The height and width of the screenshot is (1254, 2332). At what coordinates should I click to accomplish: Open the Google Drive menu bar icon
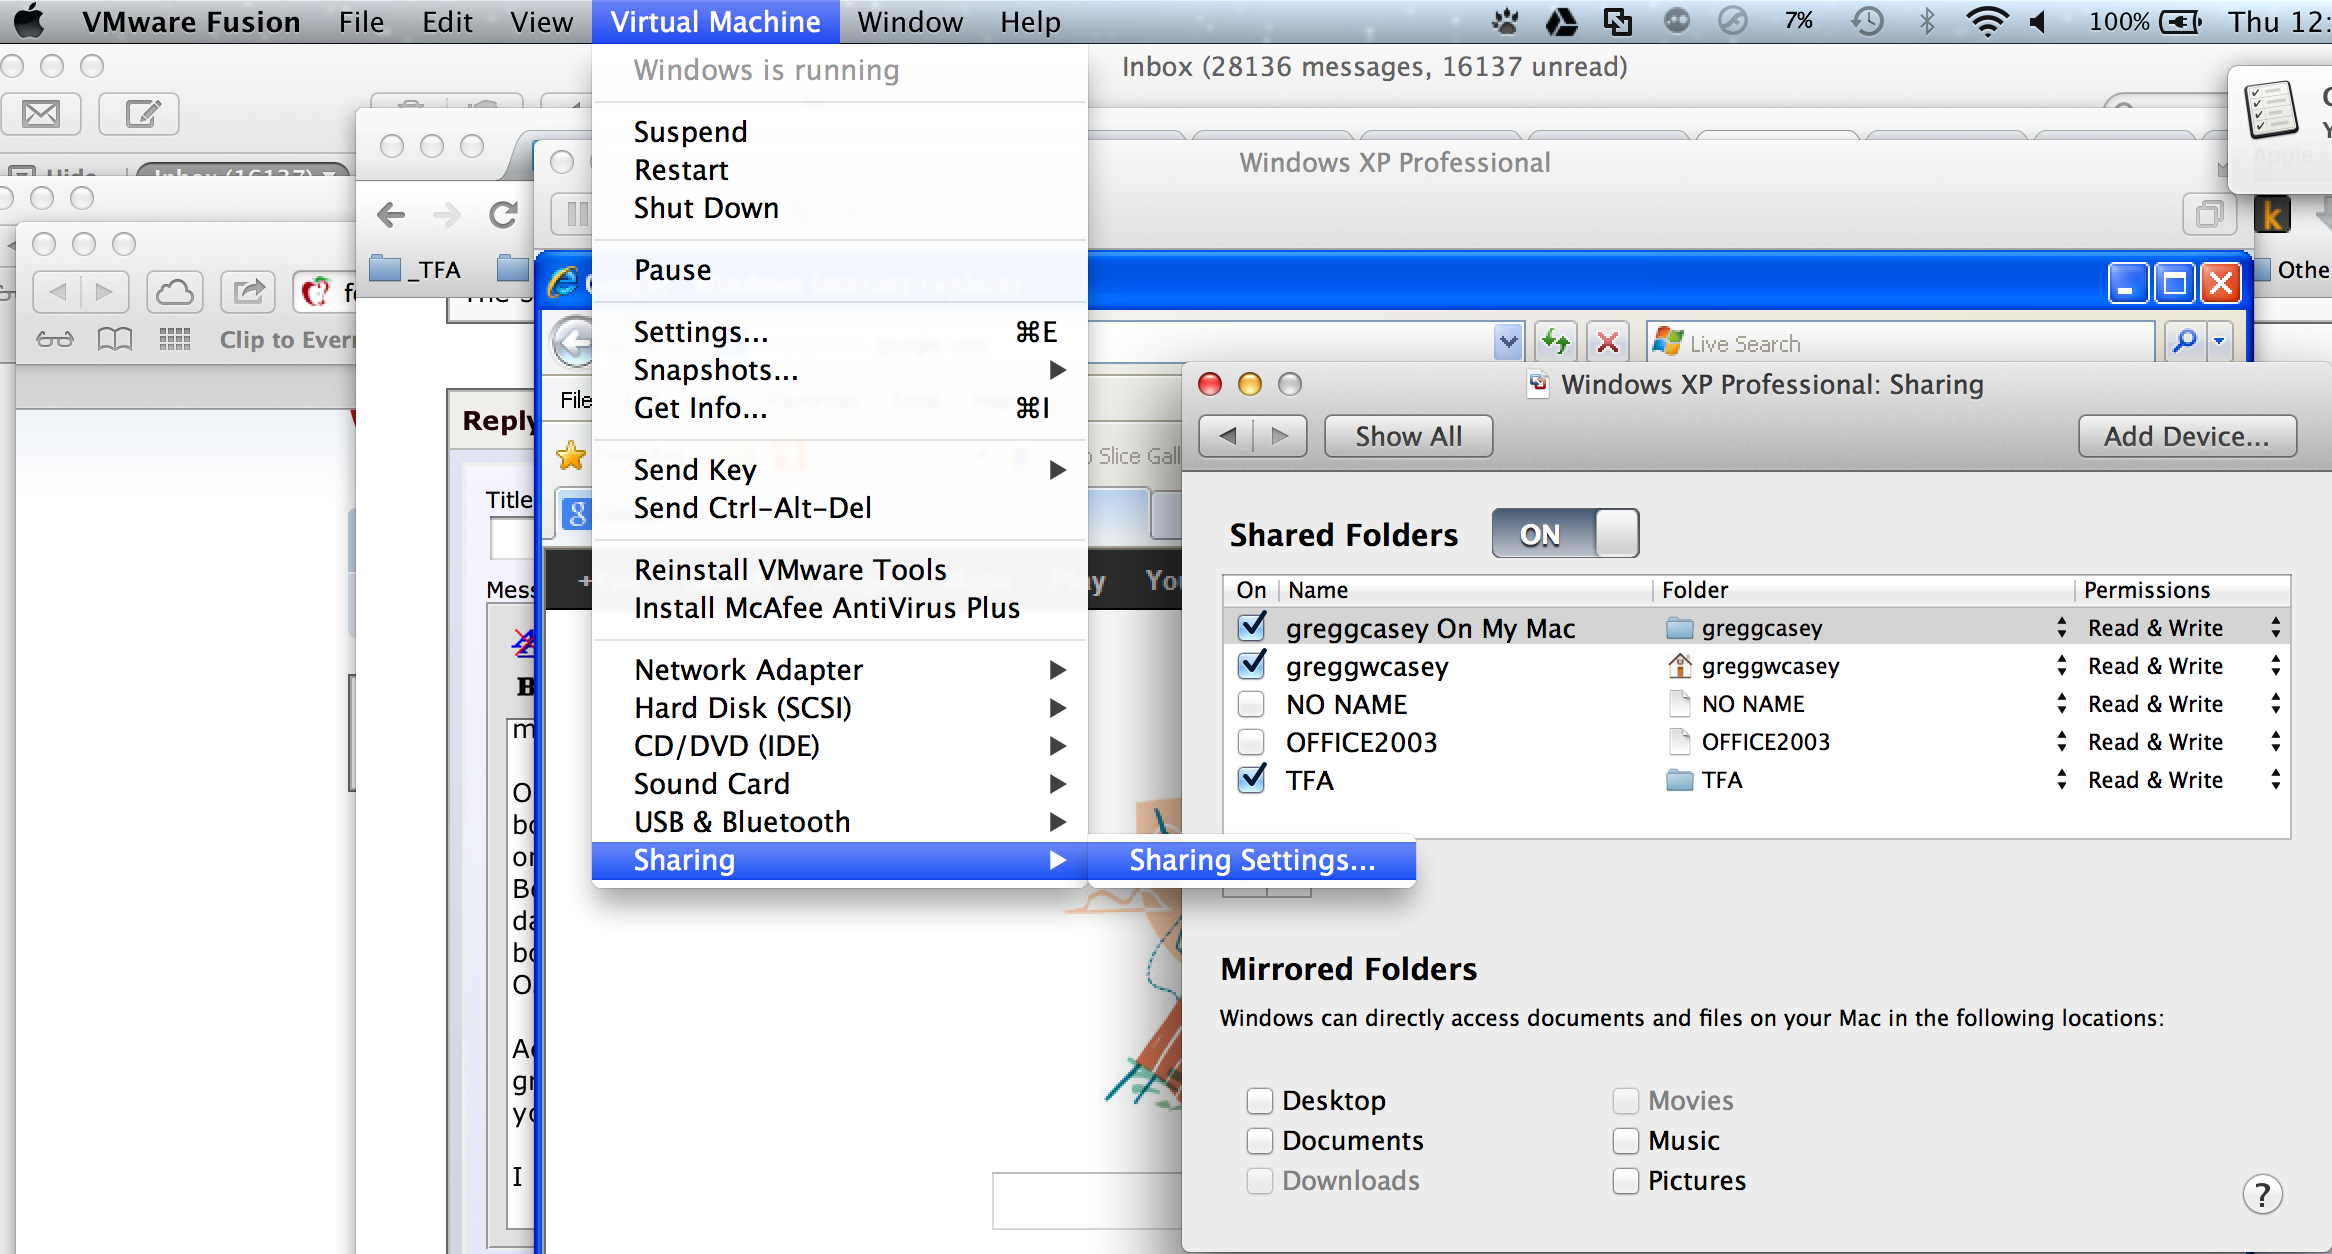coord(1561,21)
